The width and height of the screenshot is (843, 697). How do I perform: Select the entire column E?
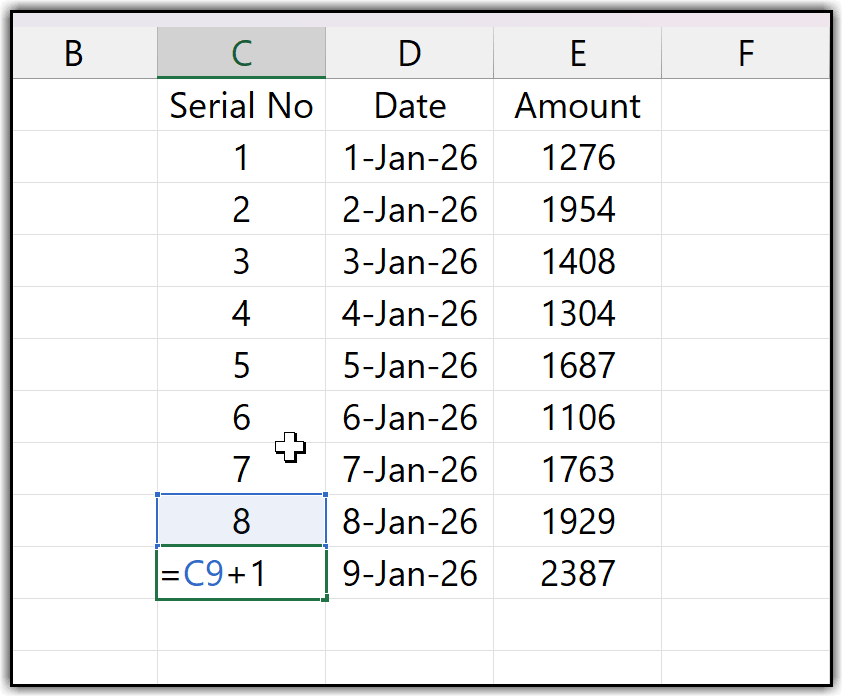click(x=577, y=53)
